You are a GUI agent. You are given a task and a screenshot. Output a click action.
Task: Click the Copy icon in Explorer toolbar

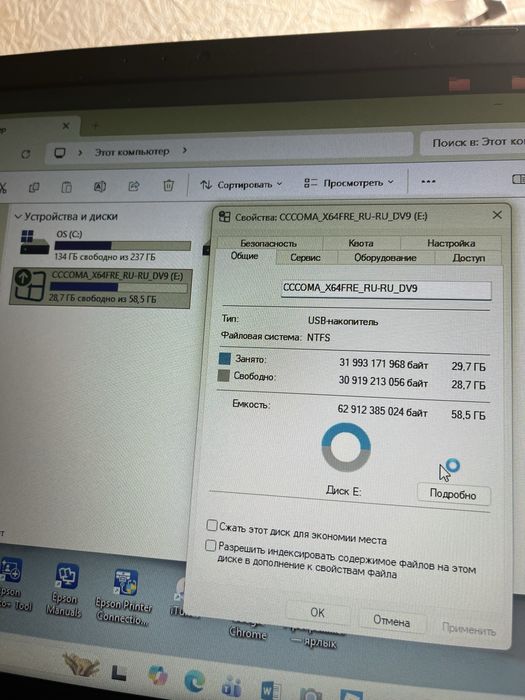34,187
